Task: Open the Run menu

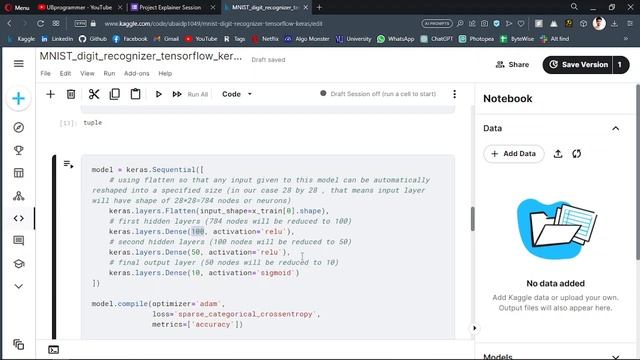Action: pos(109,73)
